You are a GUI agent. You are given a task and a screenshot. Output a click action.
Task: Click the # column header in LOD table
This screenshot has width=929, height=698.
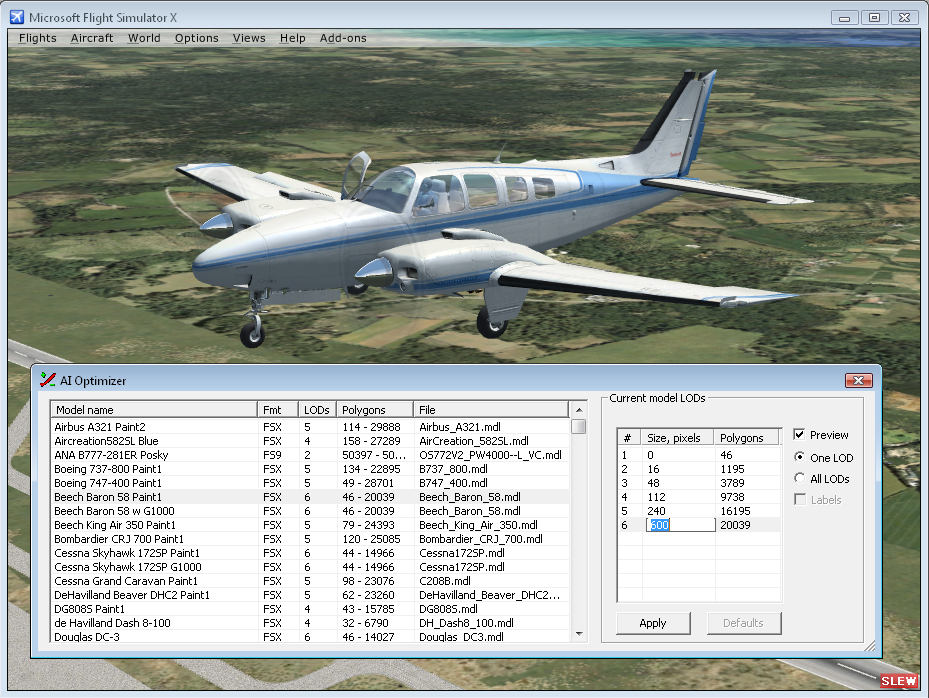(x=630, y=437)
